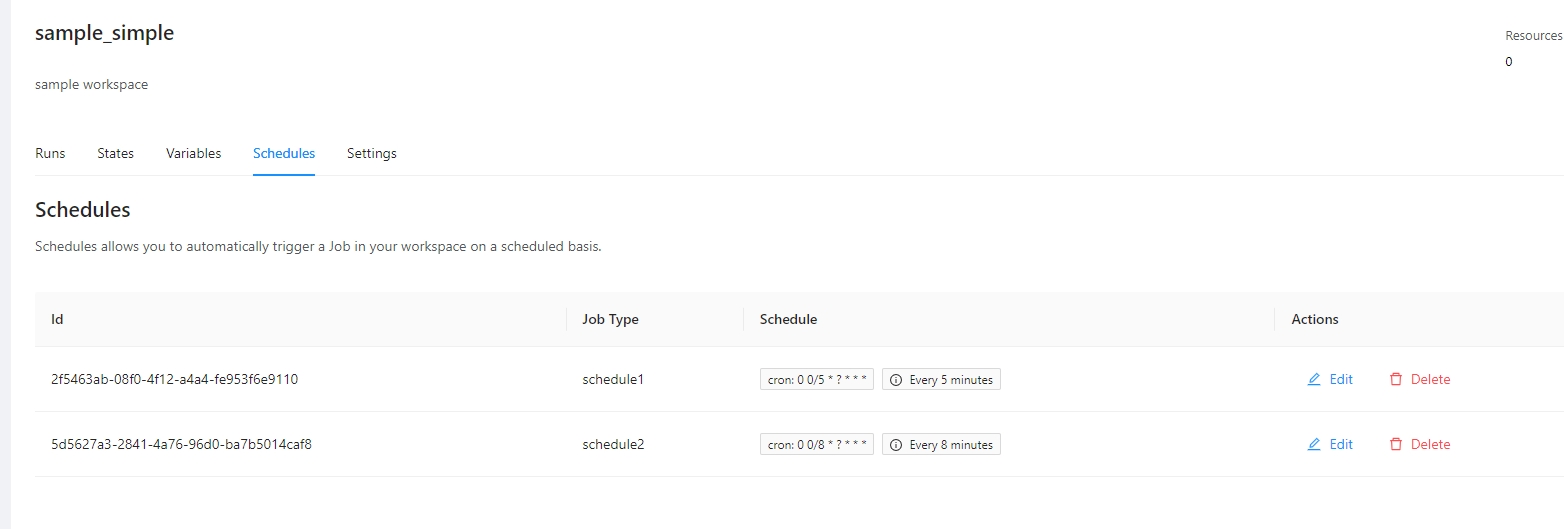Viewport: 1564px width, 529px height.
Task: Go to the Variables tab
Action: pyautogui.click(x=193, y=154)
